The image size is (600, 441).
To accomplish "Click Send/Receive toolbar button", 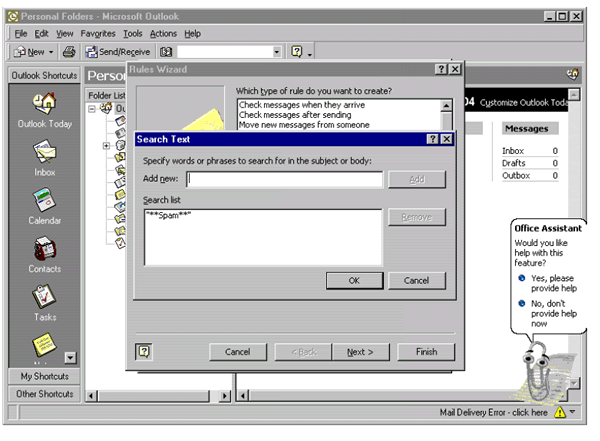I will [118, 52].
